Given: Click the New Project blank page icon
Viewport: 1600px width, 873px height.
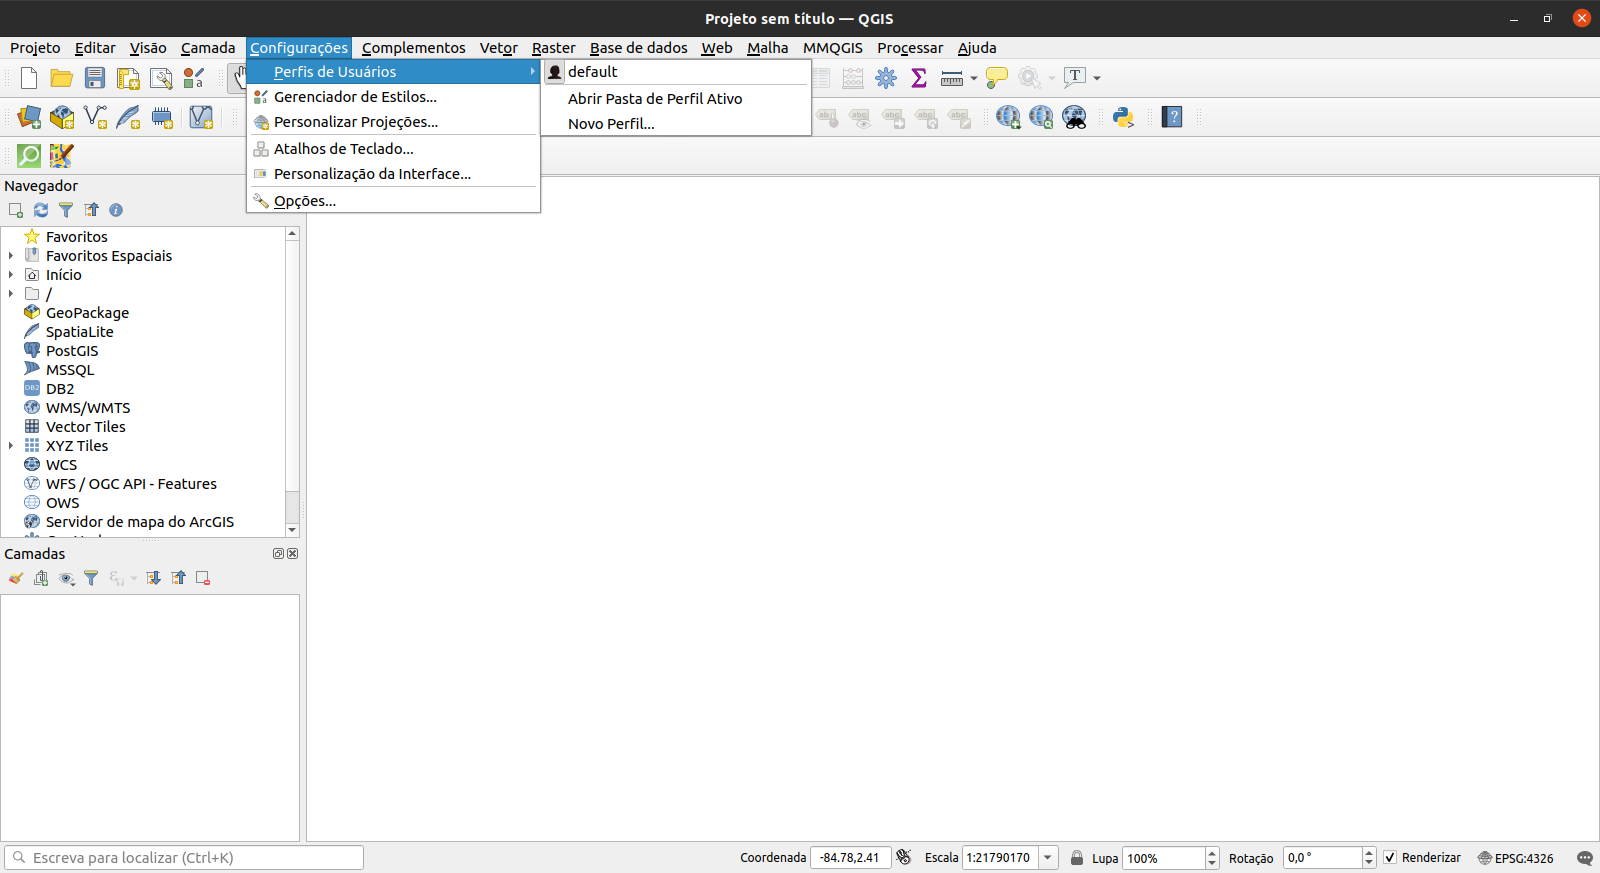Looking at the screenshot, I should (x=29, y=78).
